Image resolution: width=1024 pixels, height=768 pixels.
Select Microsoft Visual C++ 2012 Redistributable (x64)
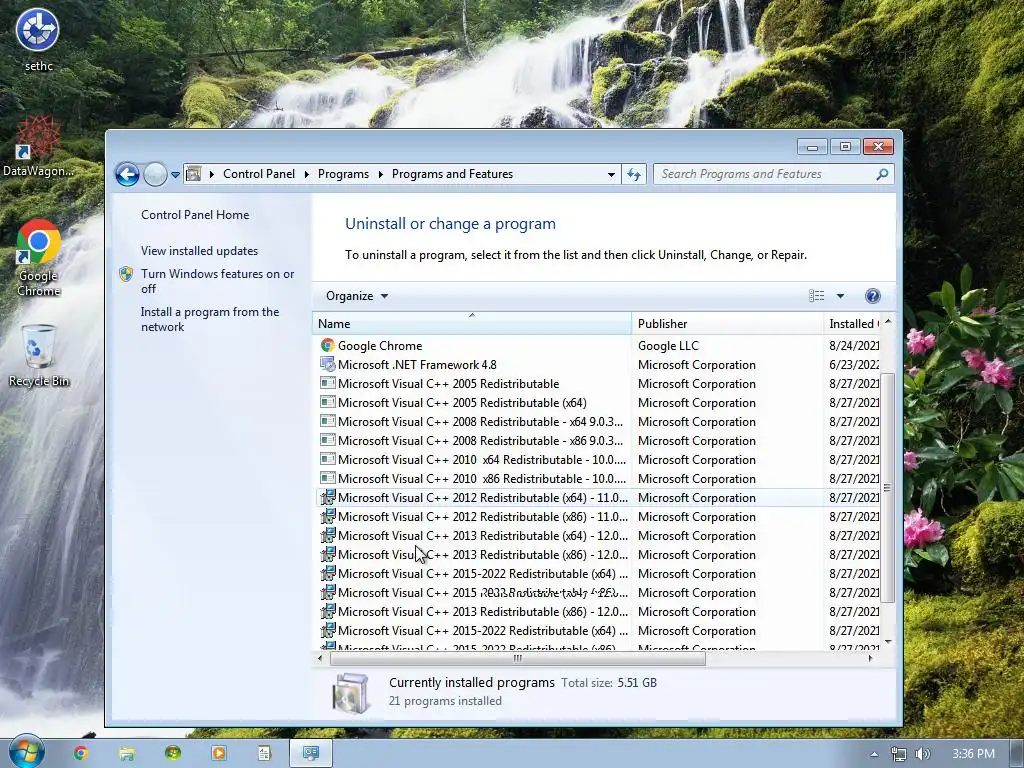(x=483, y=498)
